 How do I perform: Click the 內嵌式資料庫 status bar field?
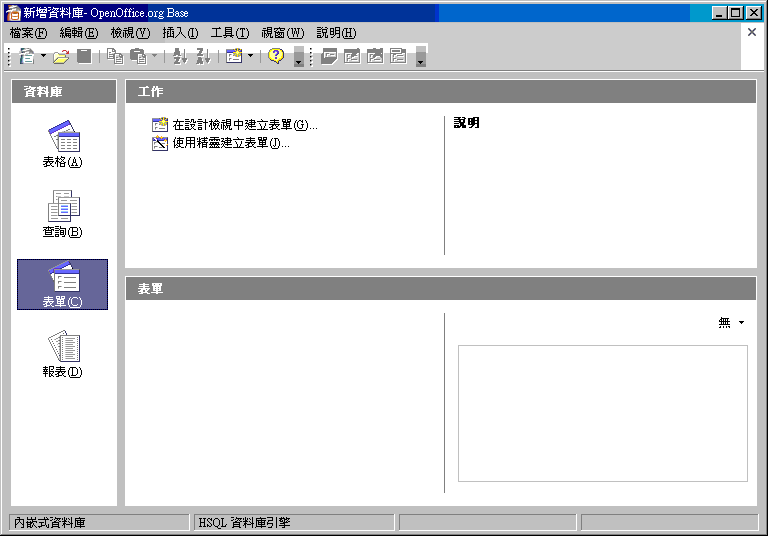(99, 523)
